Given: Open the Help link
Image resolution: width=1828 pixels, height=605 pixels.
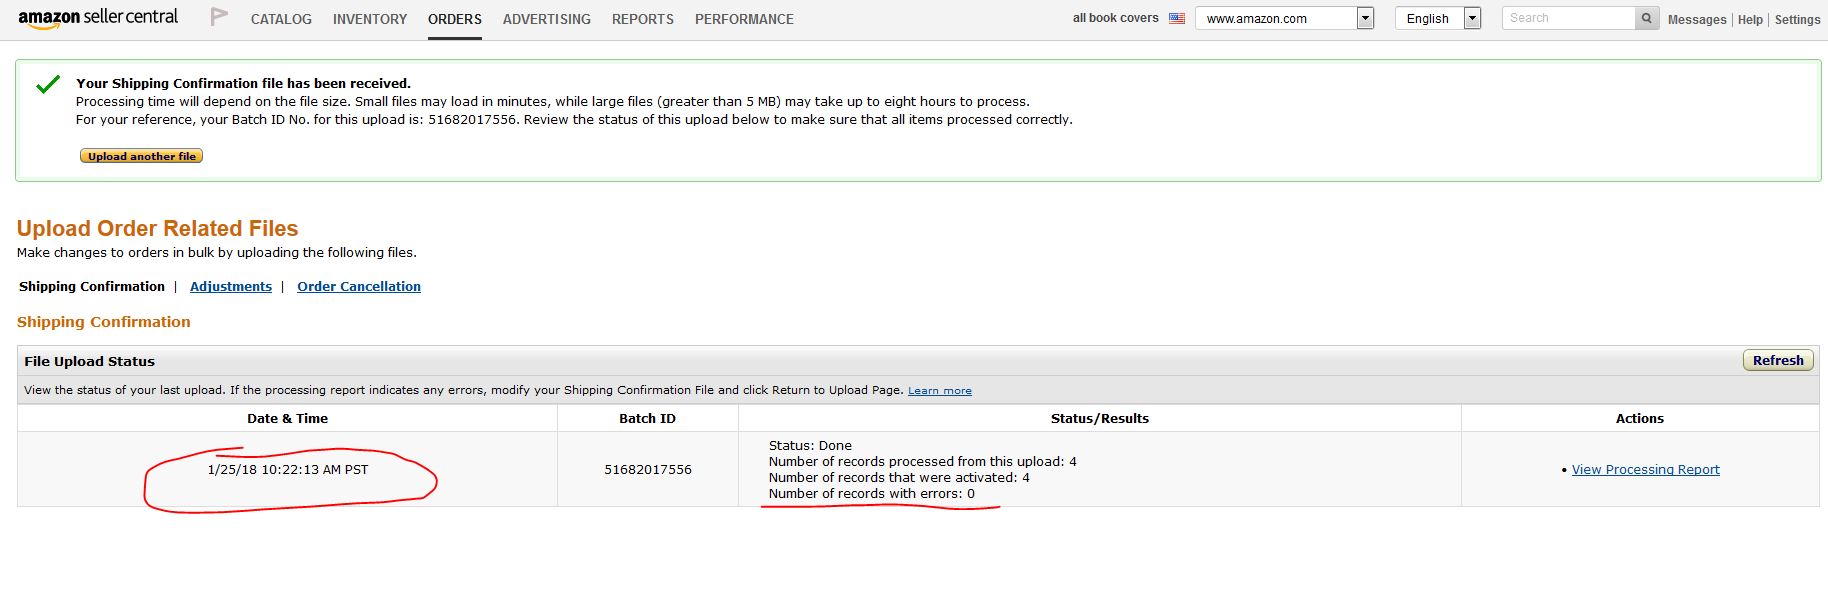Looking at the screenshot, I should pyautogui.click(x=1750, y=19).
